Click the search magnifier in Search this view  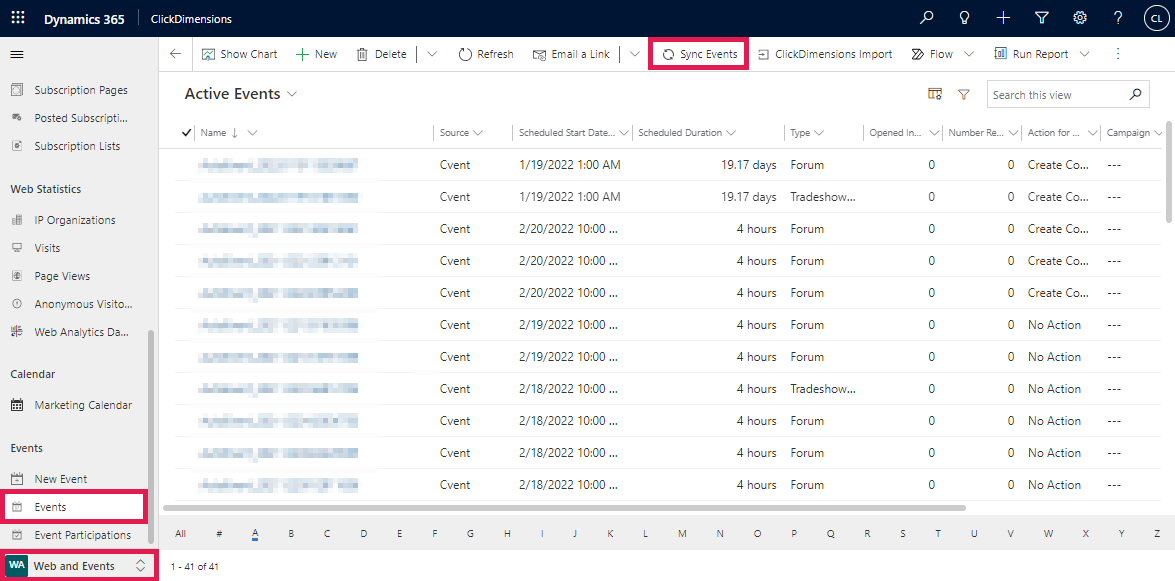click(1136, 94)
